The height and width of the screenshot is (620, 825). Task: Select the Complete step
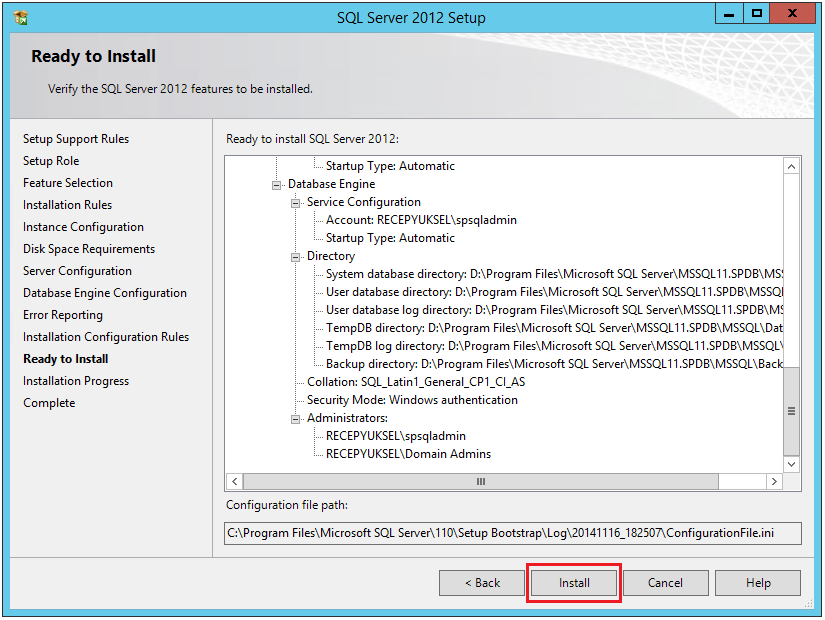pos(49,403)
